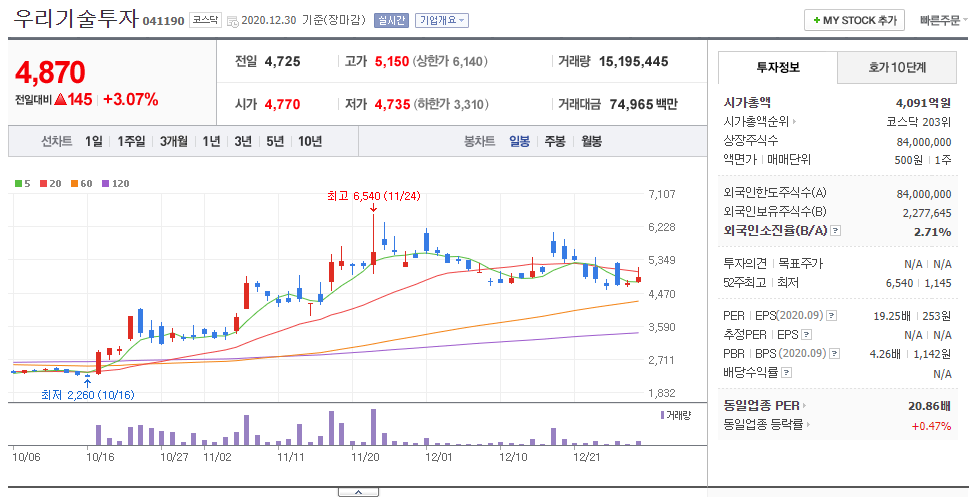
Task: Select 10년 line chart period
Action: tap(310, 141)
